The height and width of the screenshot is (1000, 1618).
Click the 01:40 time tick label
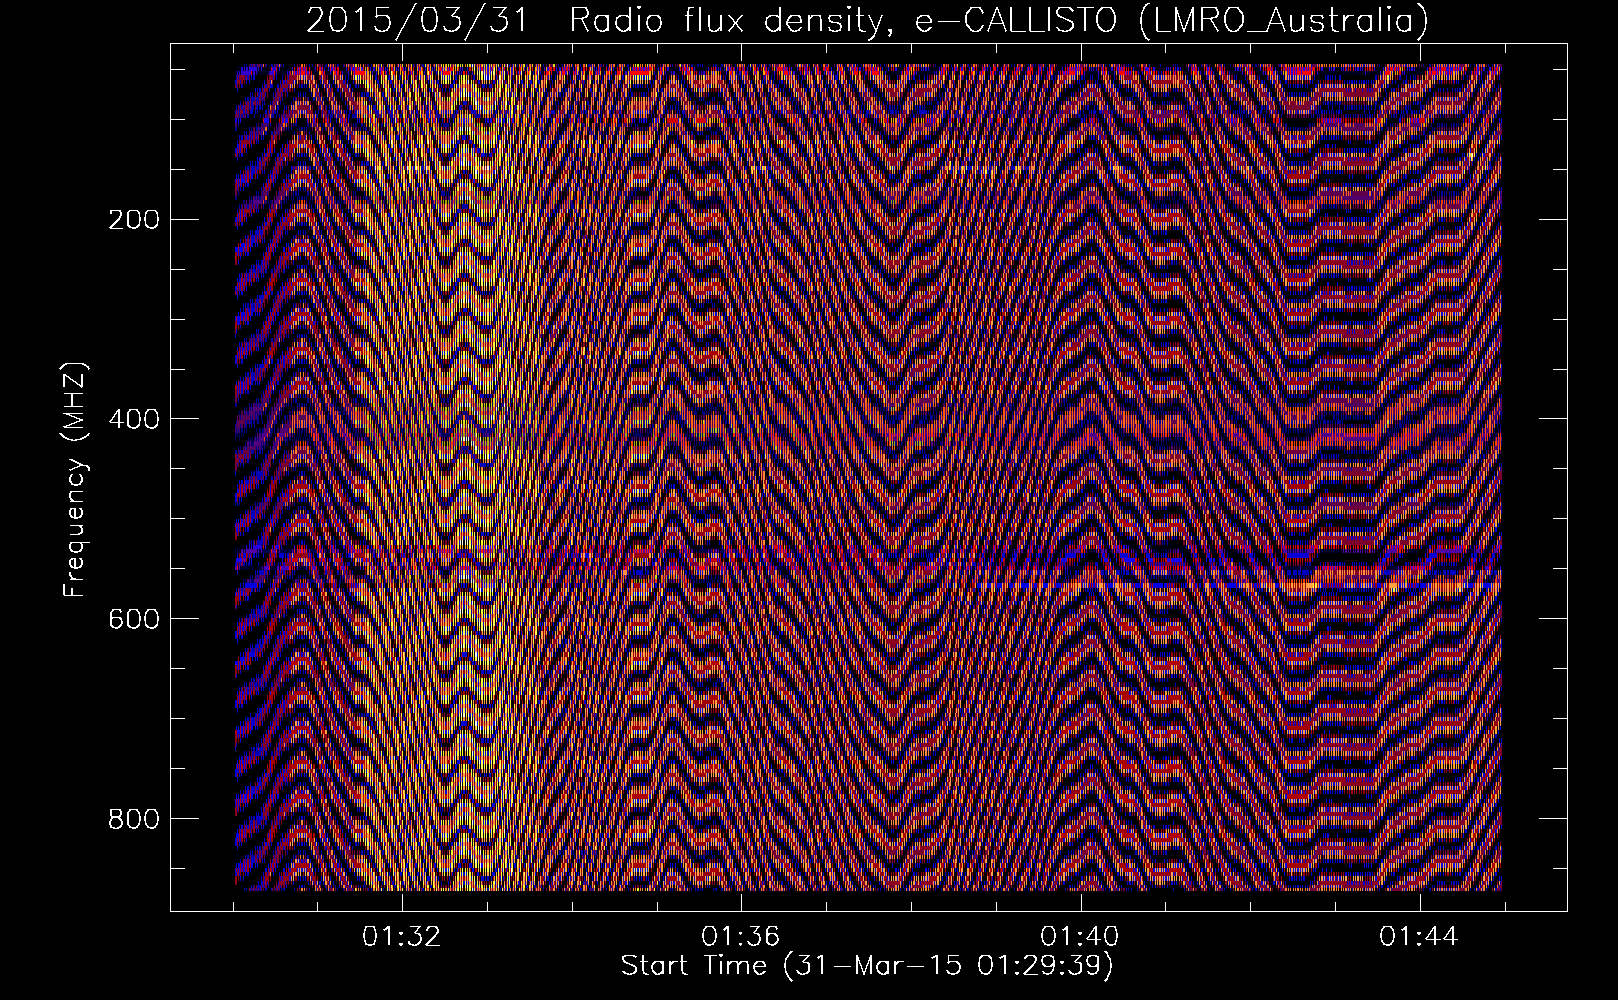click(1080, 937)
